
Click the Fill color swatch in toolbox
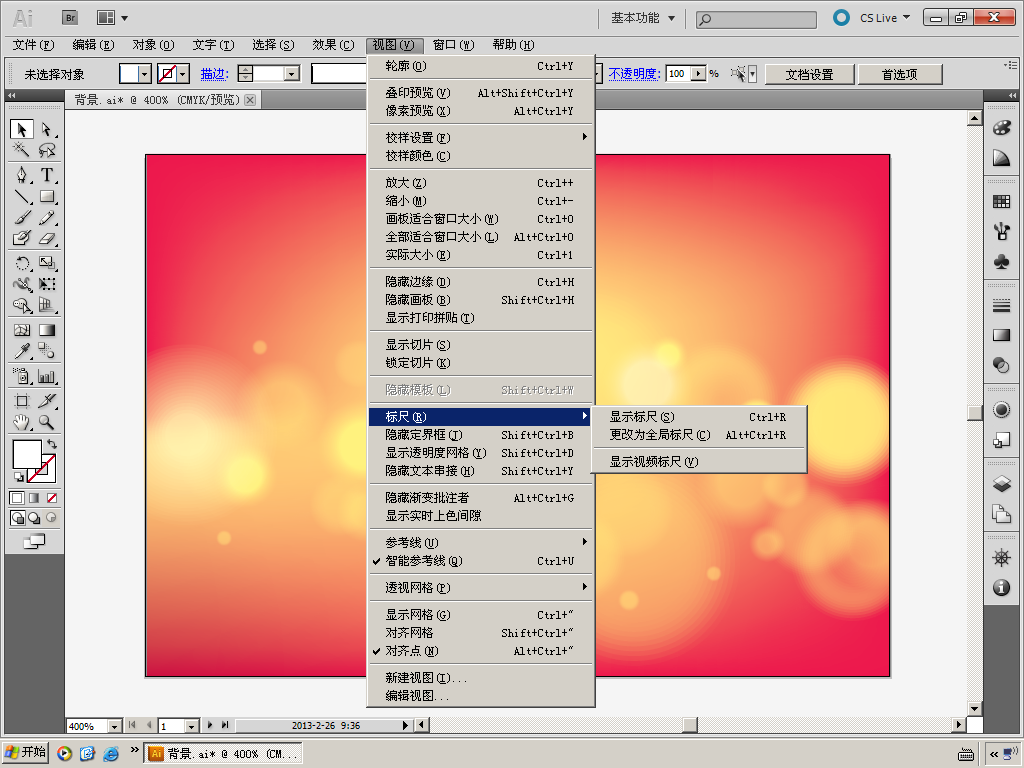click(x=27, y=455)
